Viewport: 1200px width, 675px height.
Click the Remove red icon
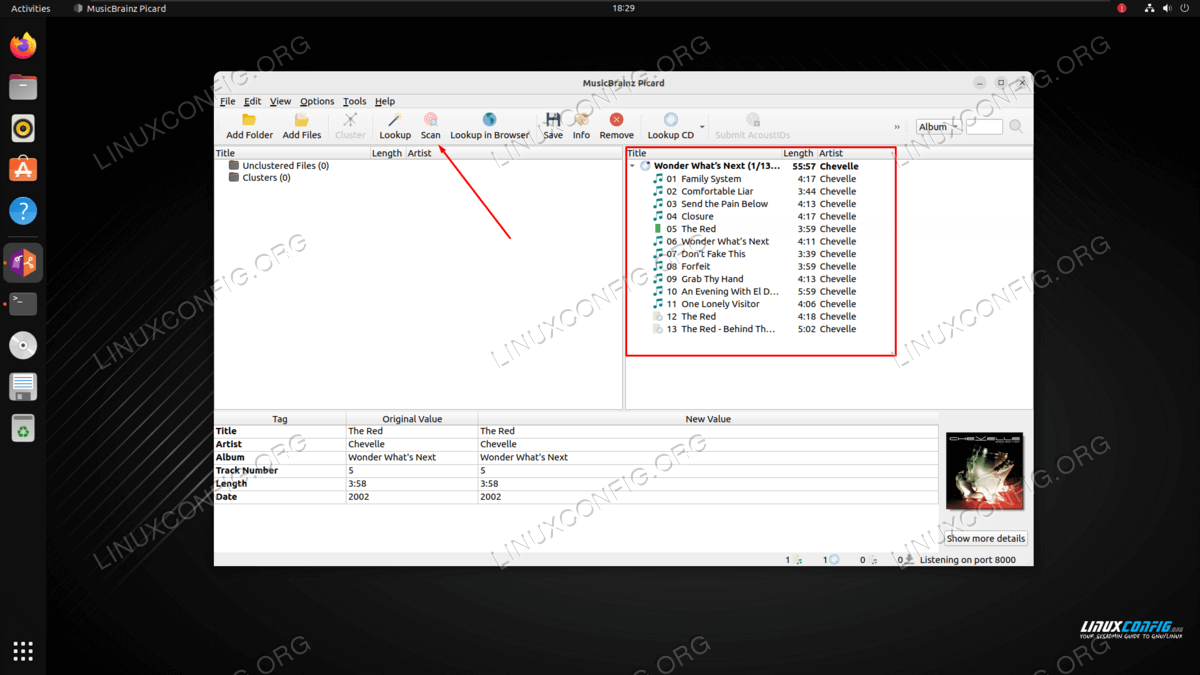616,120
